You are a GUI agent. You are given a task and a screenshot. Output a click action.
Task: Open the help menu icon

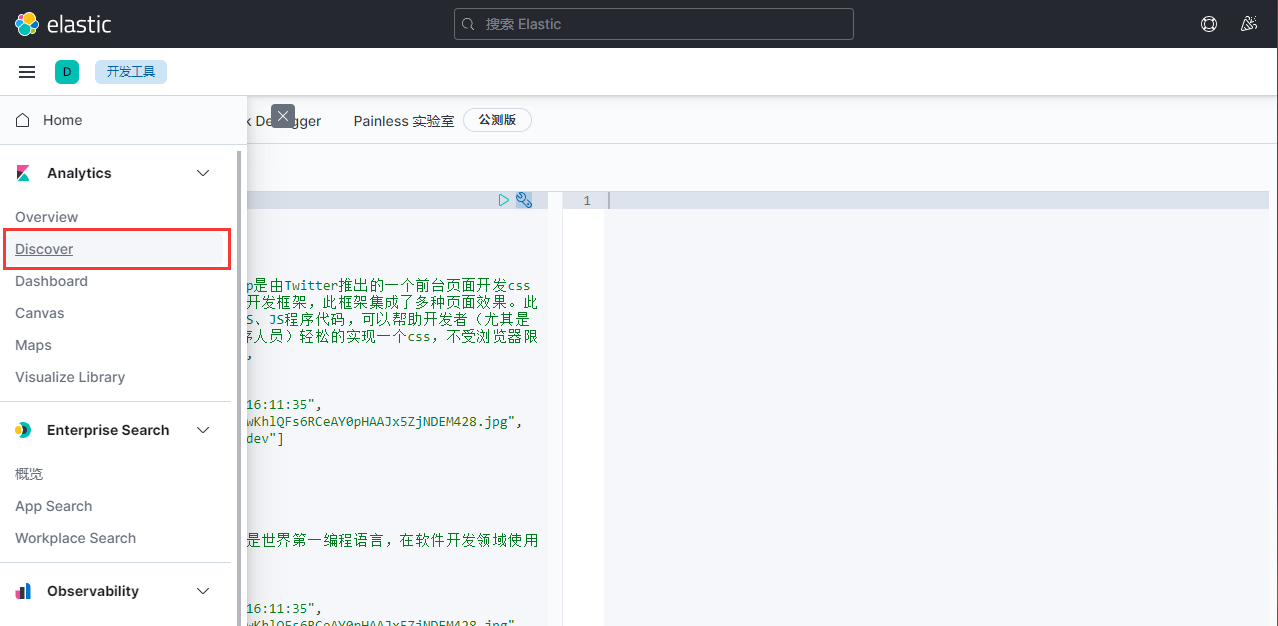coord(1209,24)
